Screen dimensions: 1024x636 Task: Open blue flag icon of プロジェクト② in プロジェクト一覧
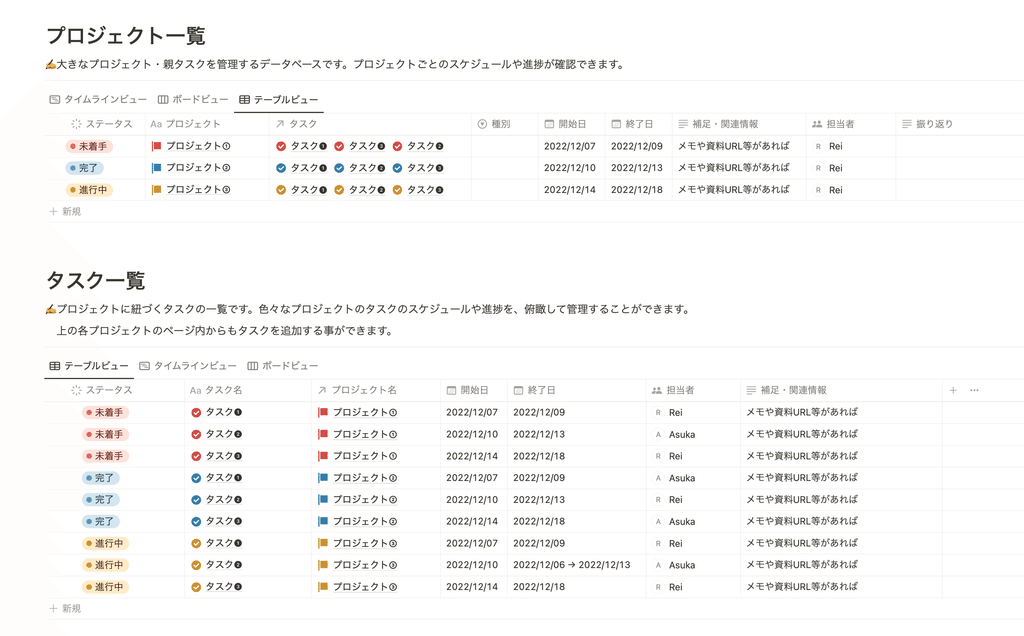[x=156, y=168]
